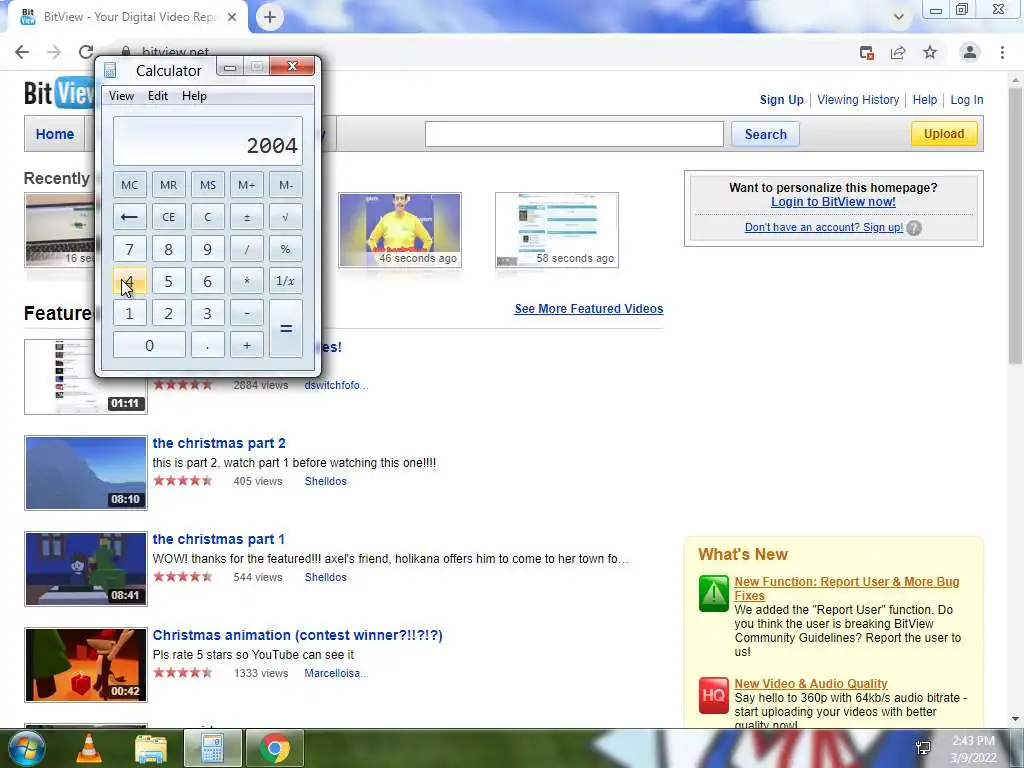Click the Chrome back arrow

pyautogui.click(x=22, y=52)
